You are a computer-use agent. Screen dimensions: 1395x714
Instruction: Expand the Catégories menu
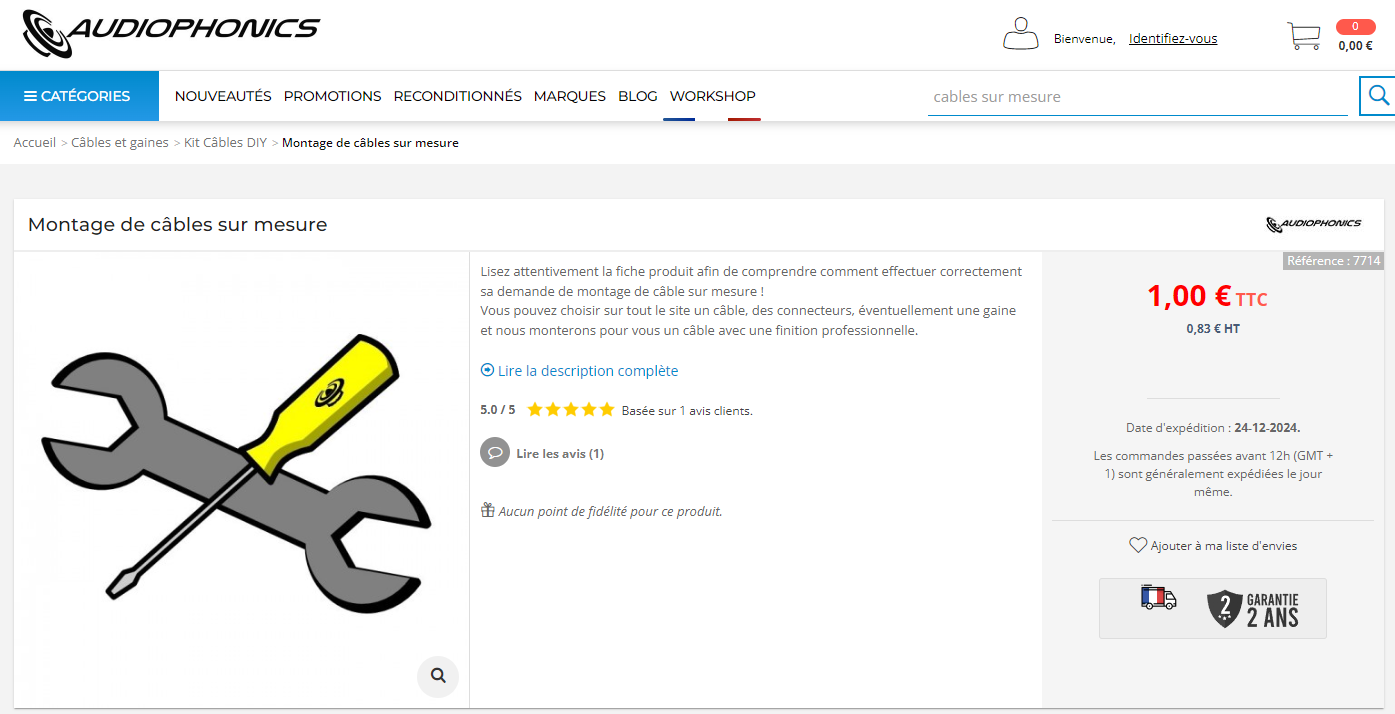click(79, 96)
